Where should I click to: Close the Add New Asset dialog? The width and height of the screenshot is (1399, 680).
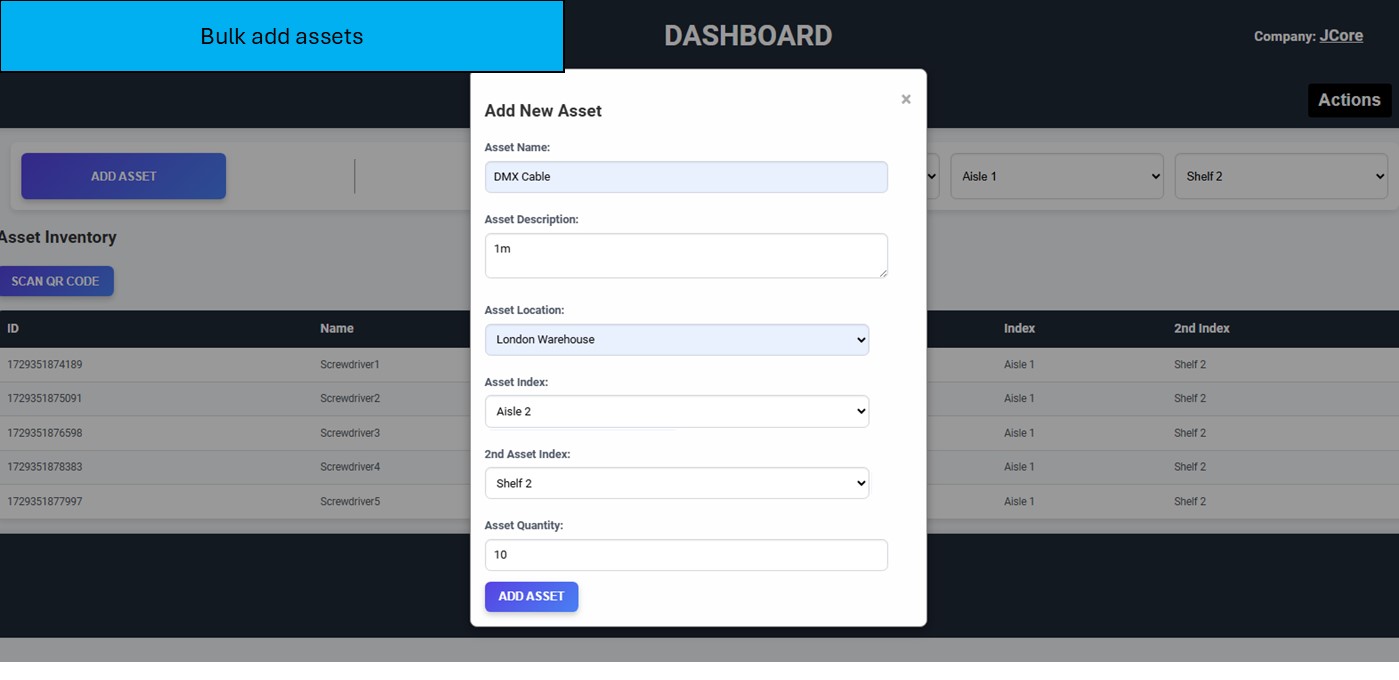[x=906, y=99]
